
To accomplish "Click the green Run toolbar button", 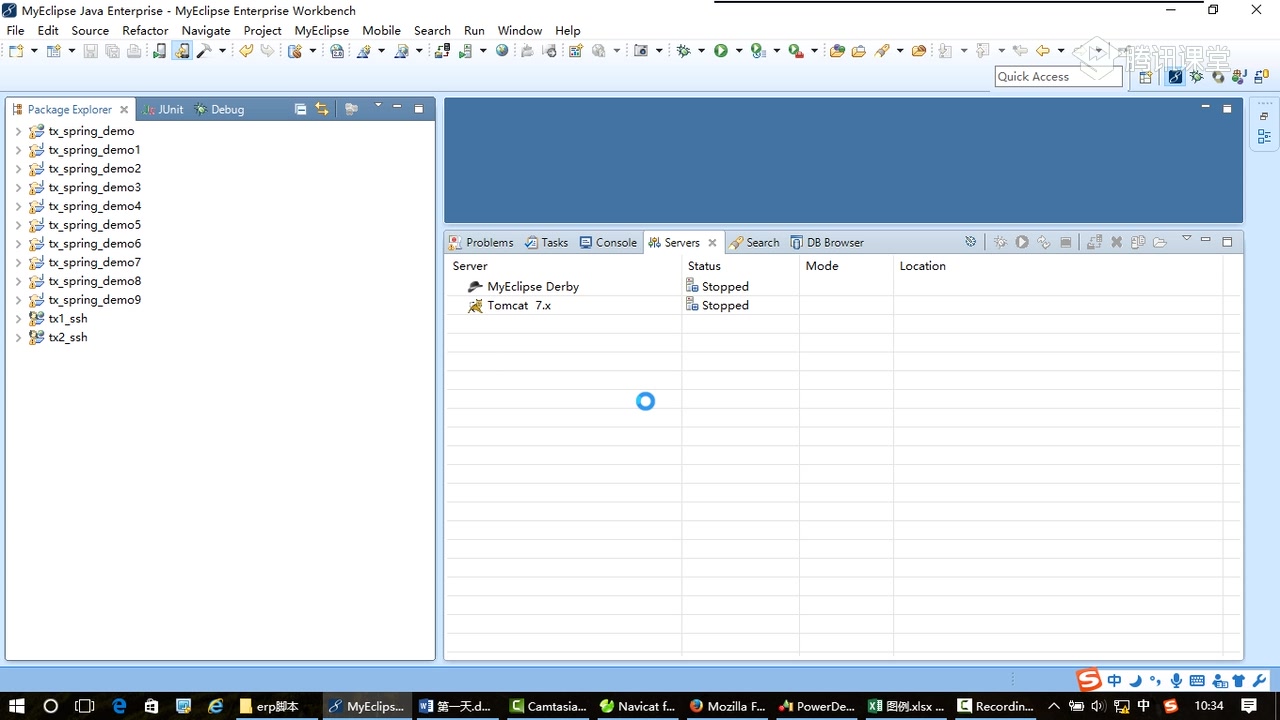I will pos(720,51).
